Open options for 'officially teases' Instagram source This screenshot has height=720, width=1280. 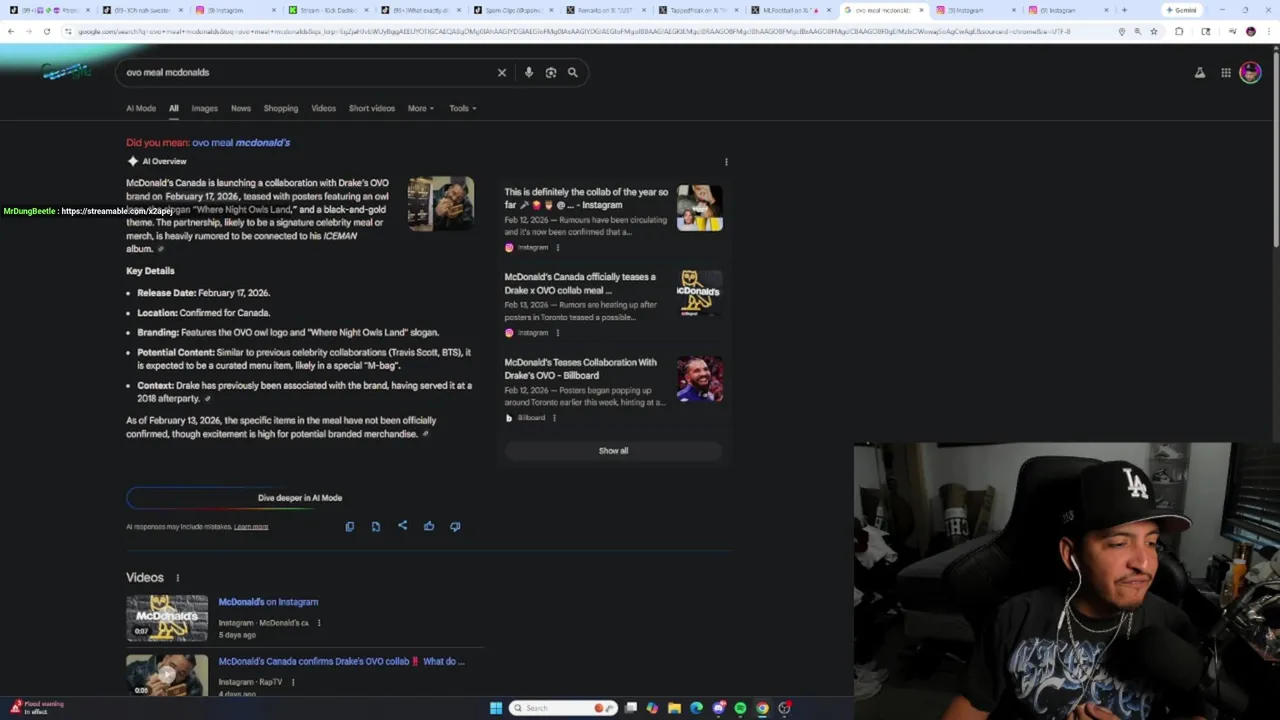click(557, 332)
